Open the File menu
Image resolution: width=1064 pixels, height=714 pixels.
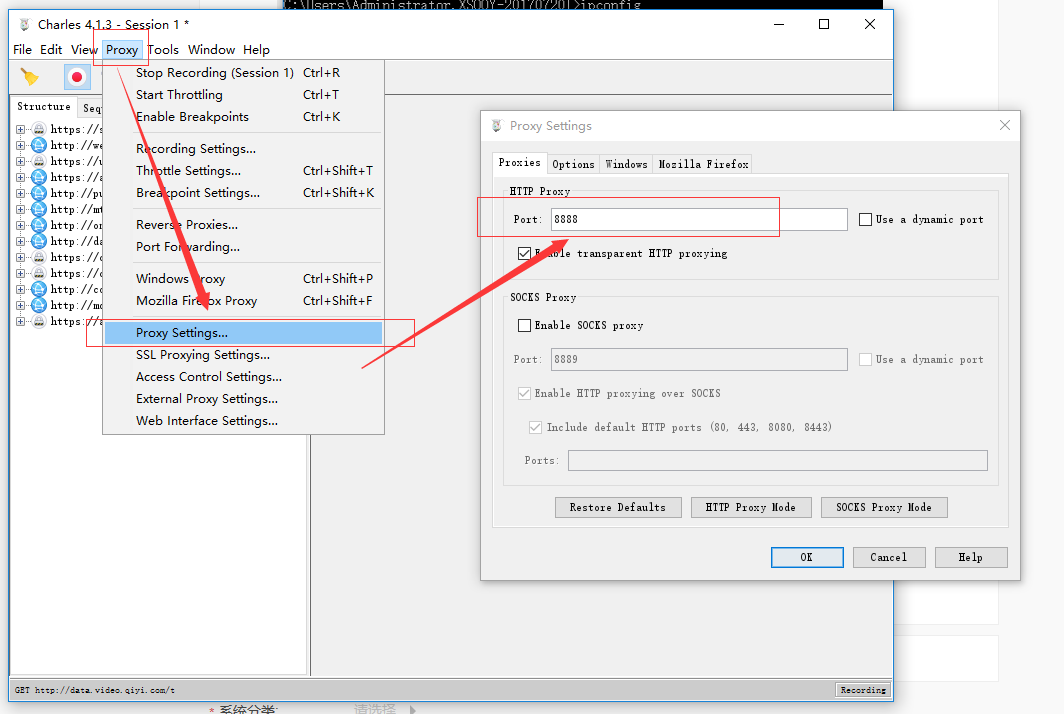pos(22,50)
